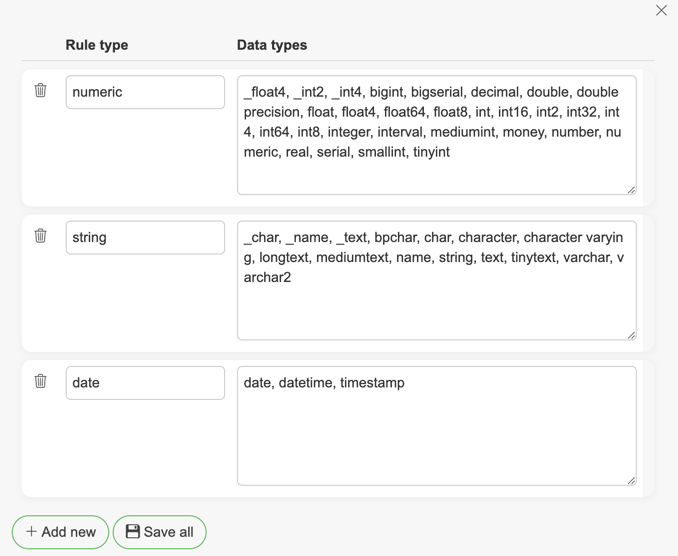678x556 pixels.
Task: Click the floppy disk icon on Save all
Action: tap(132, 532)
